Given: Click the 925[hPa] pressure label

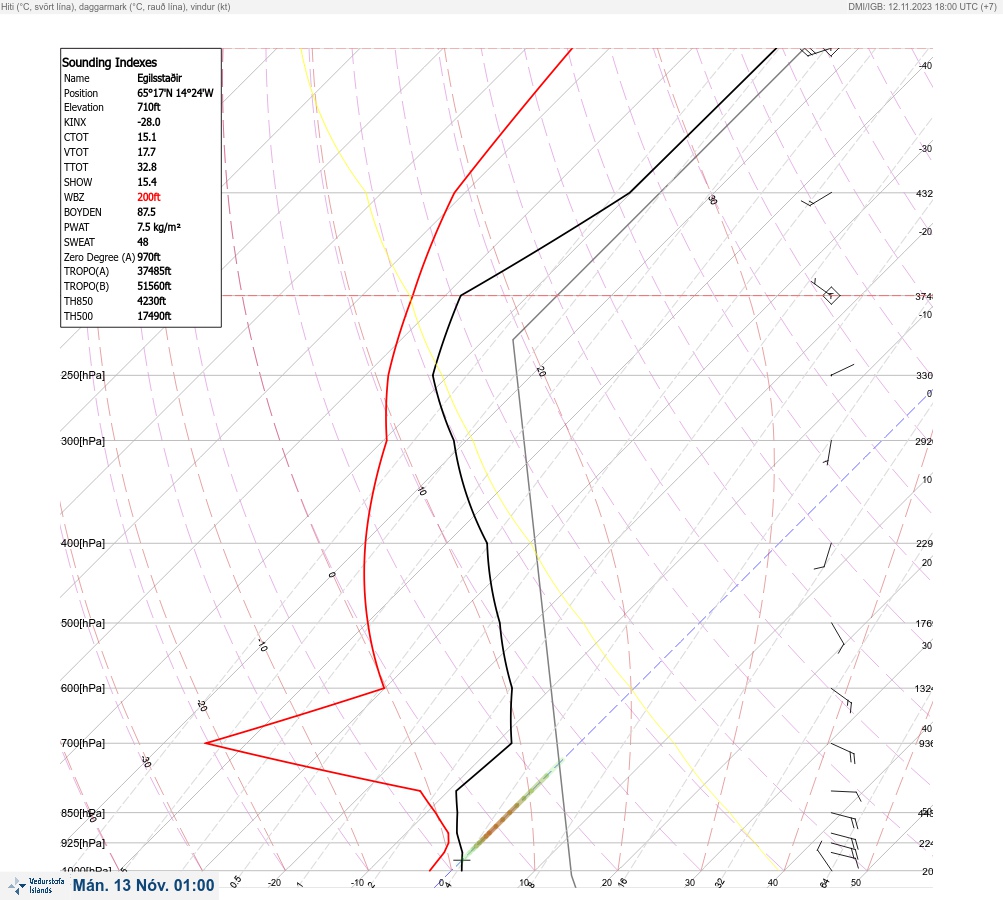Looking at the screenshot, I should click(83, 843).
